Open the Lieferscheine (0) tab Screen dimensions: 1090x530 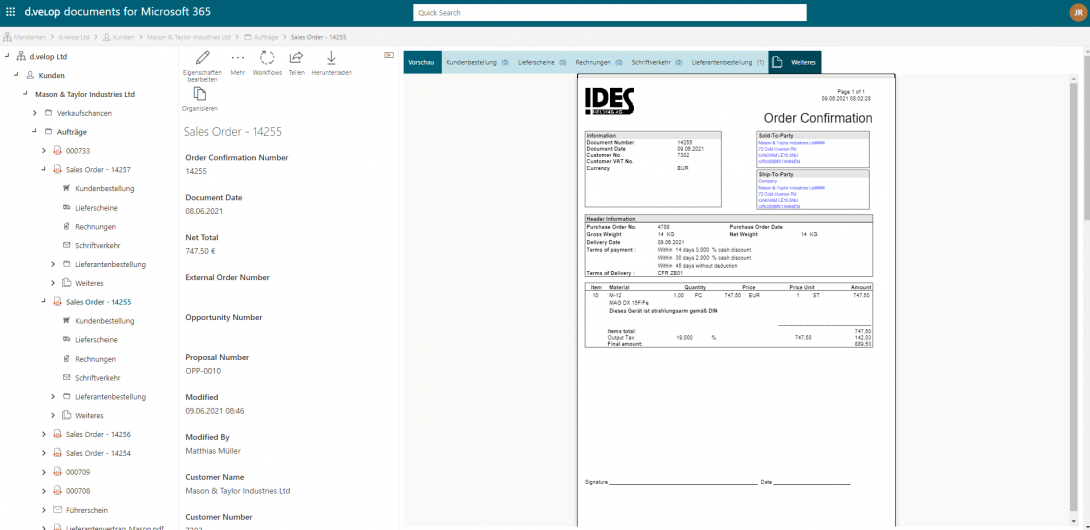tap(542, 63)
